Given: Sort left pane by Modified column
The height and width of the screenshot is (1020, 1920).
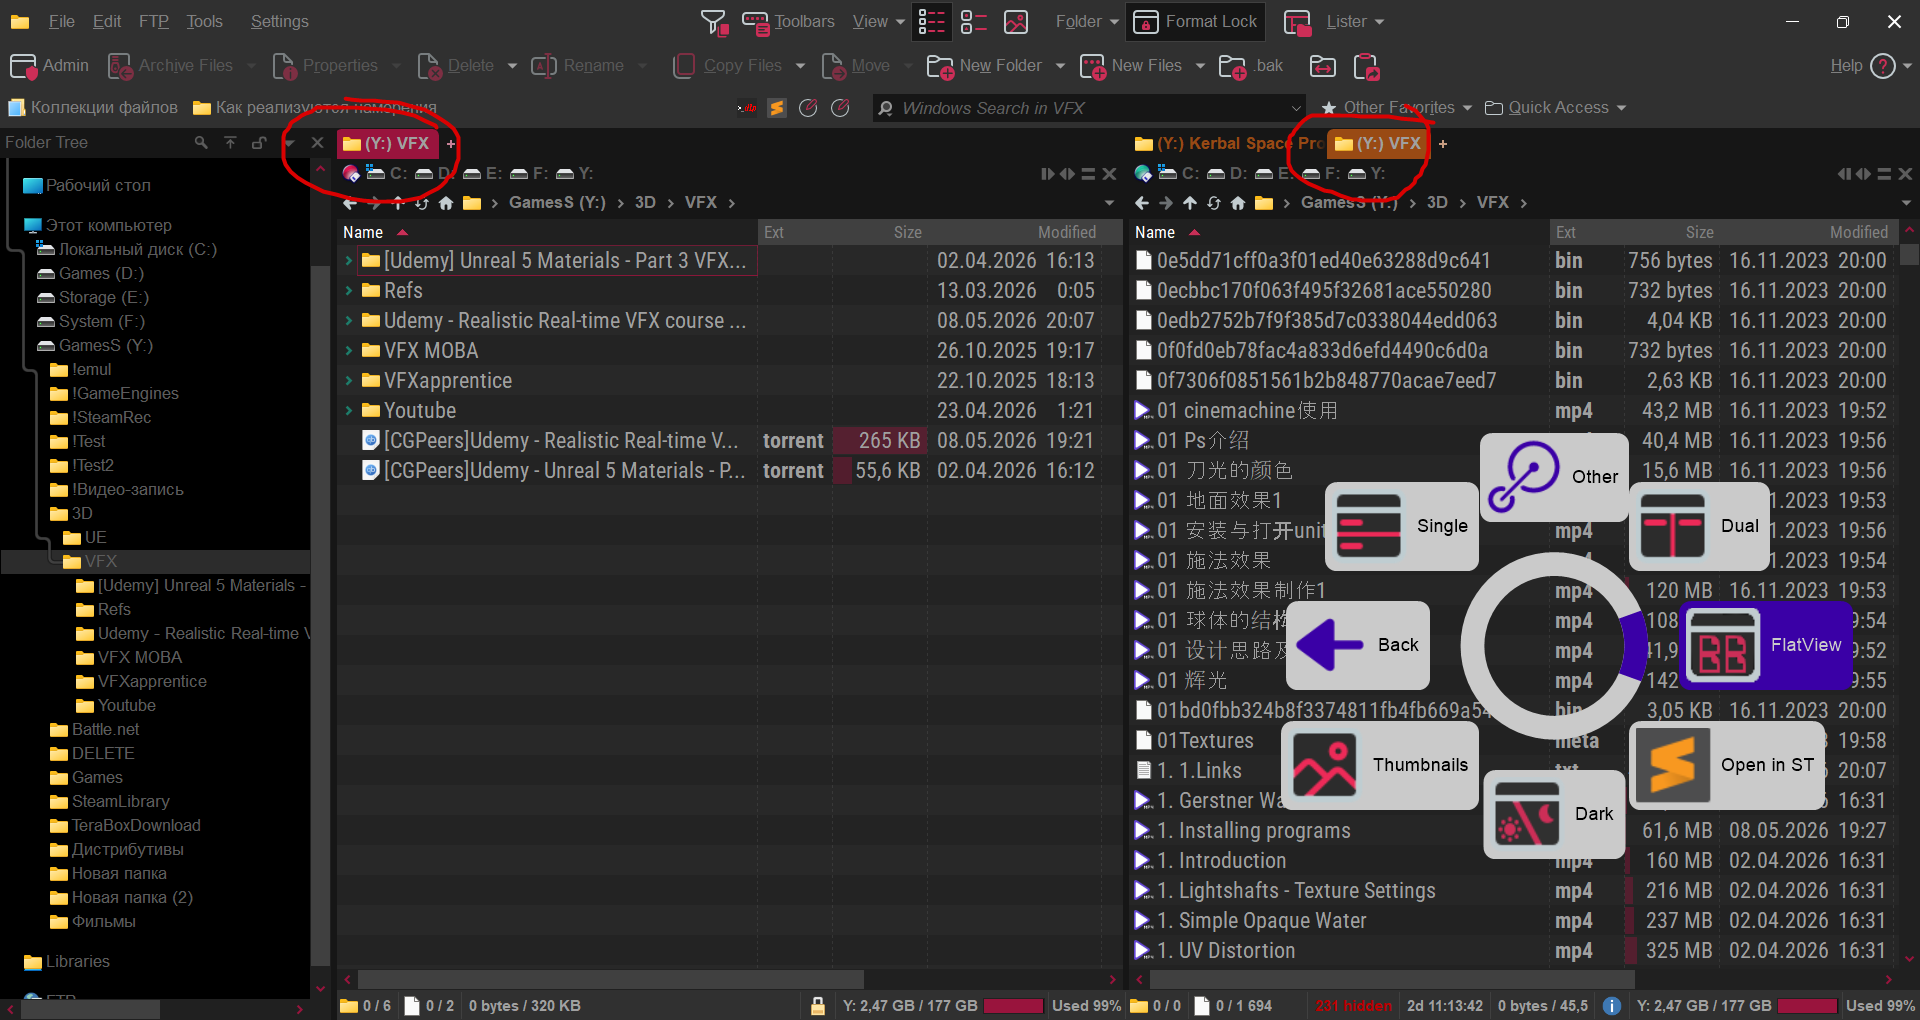Looking at the screenshot, I should tap(1066, 232).
